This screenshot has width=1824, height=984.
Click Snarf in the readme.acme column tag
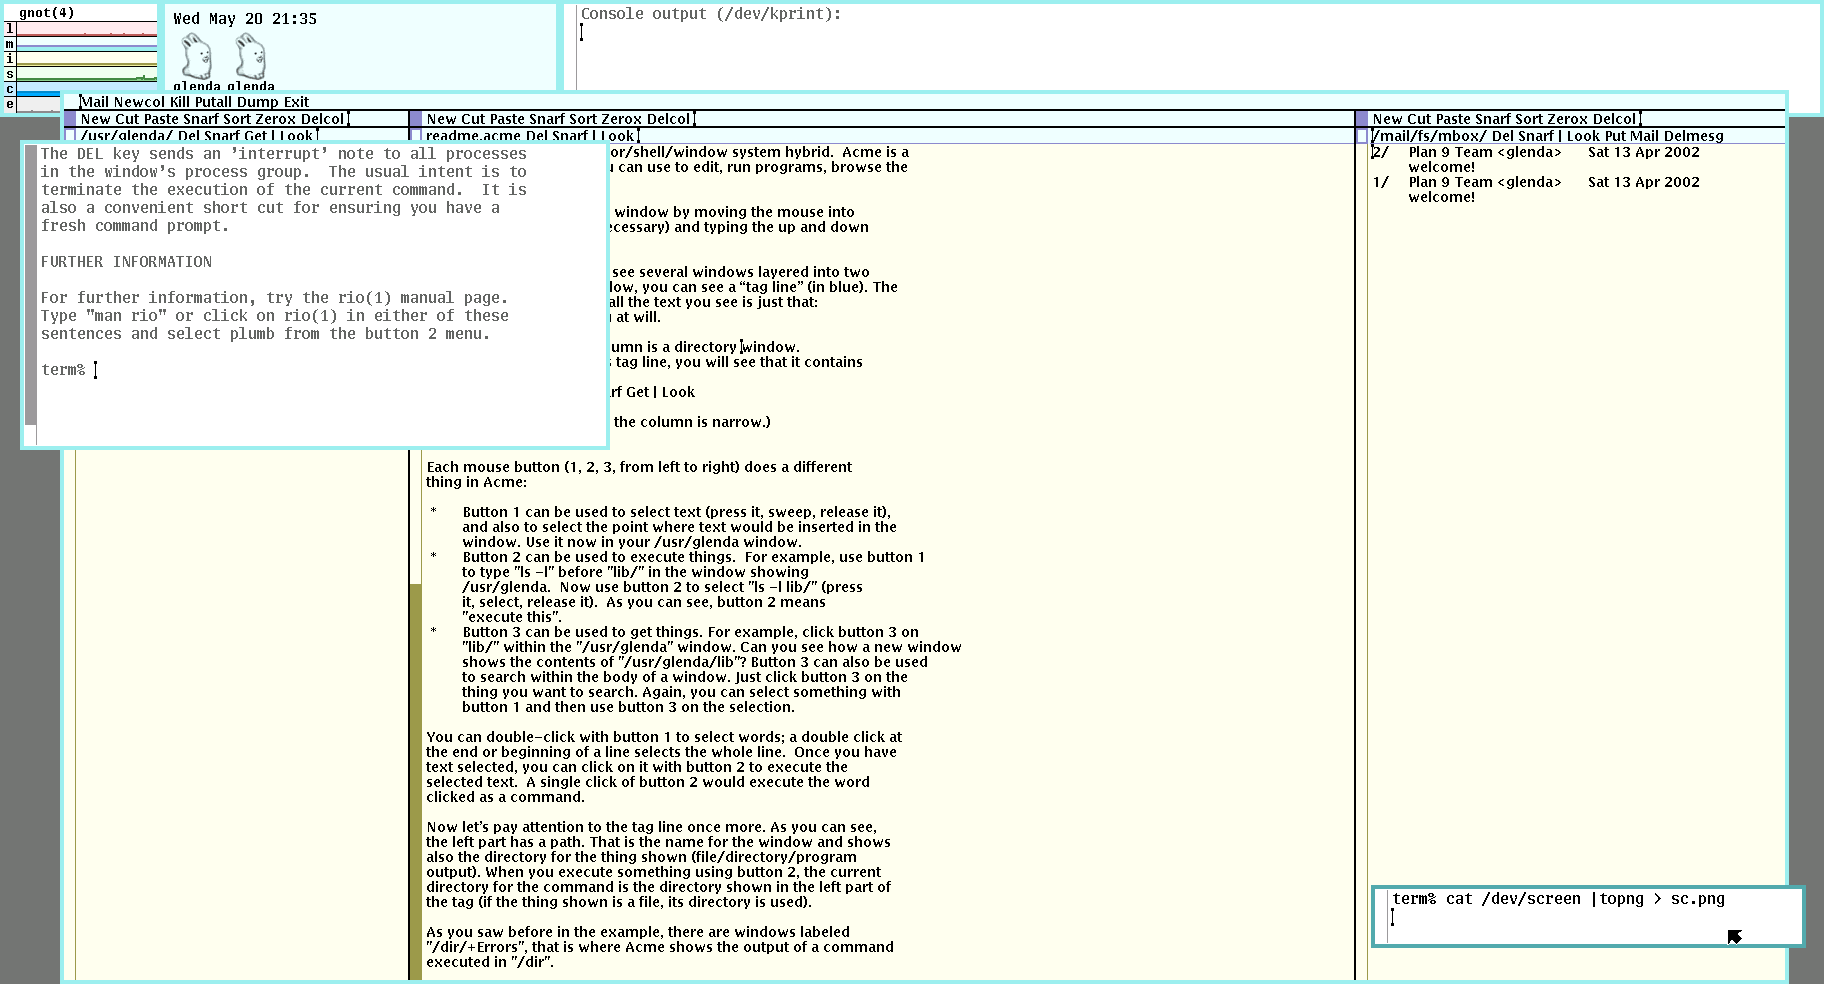coord(549,119)
